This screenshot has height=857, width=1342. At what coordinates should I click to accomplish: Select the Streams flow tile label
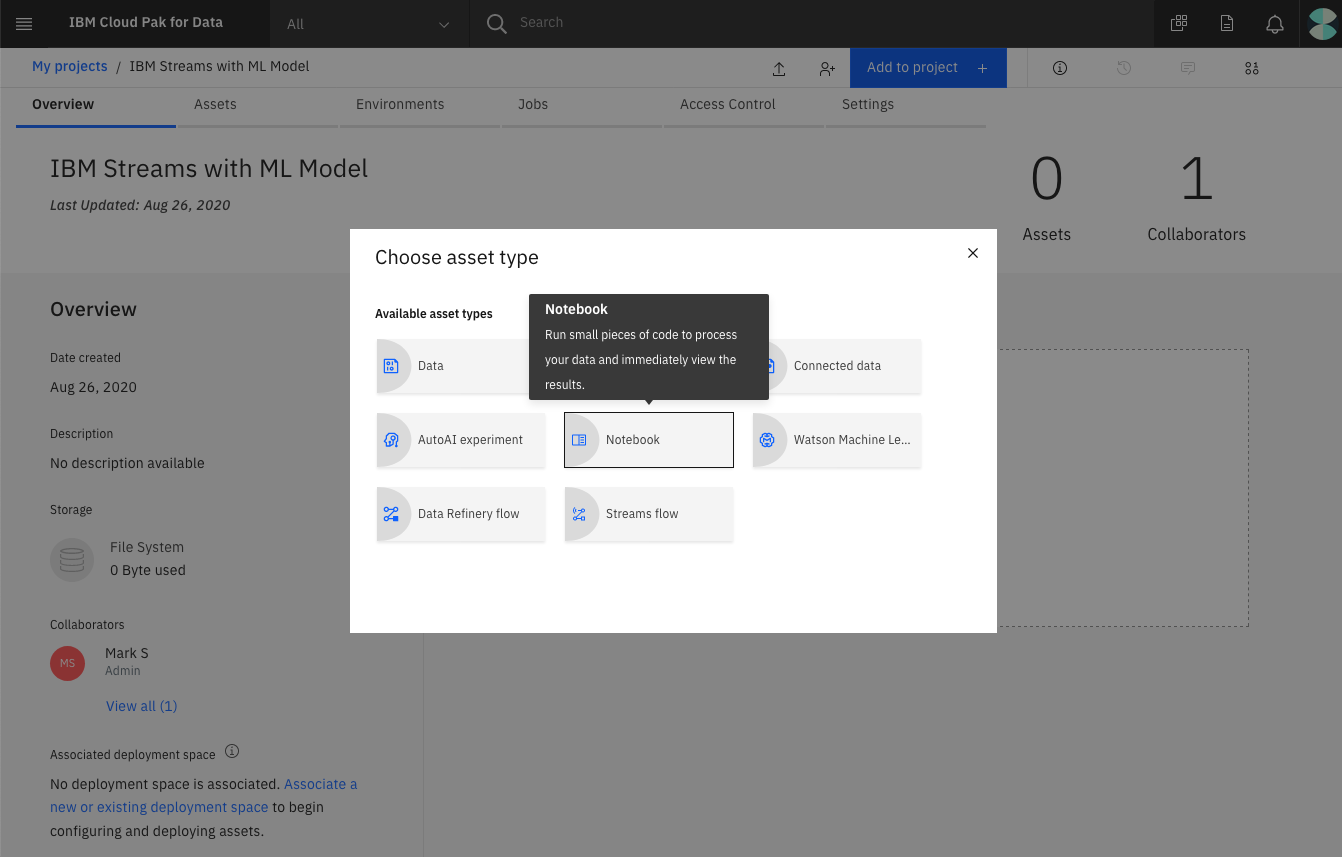click(642, 514)
